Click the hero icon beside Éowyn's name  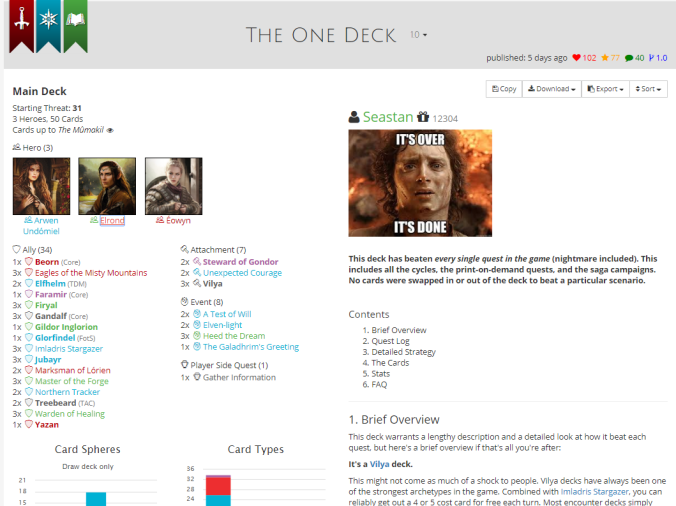pyautogui.click(x=160, y=220)
